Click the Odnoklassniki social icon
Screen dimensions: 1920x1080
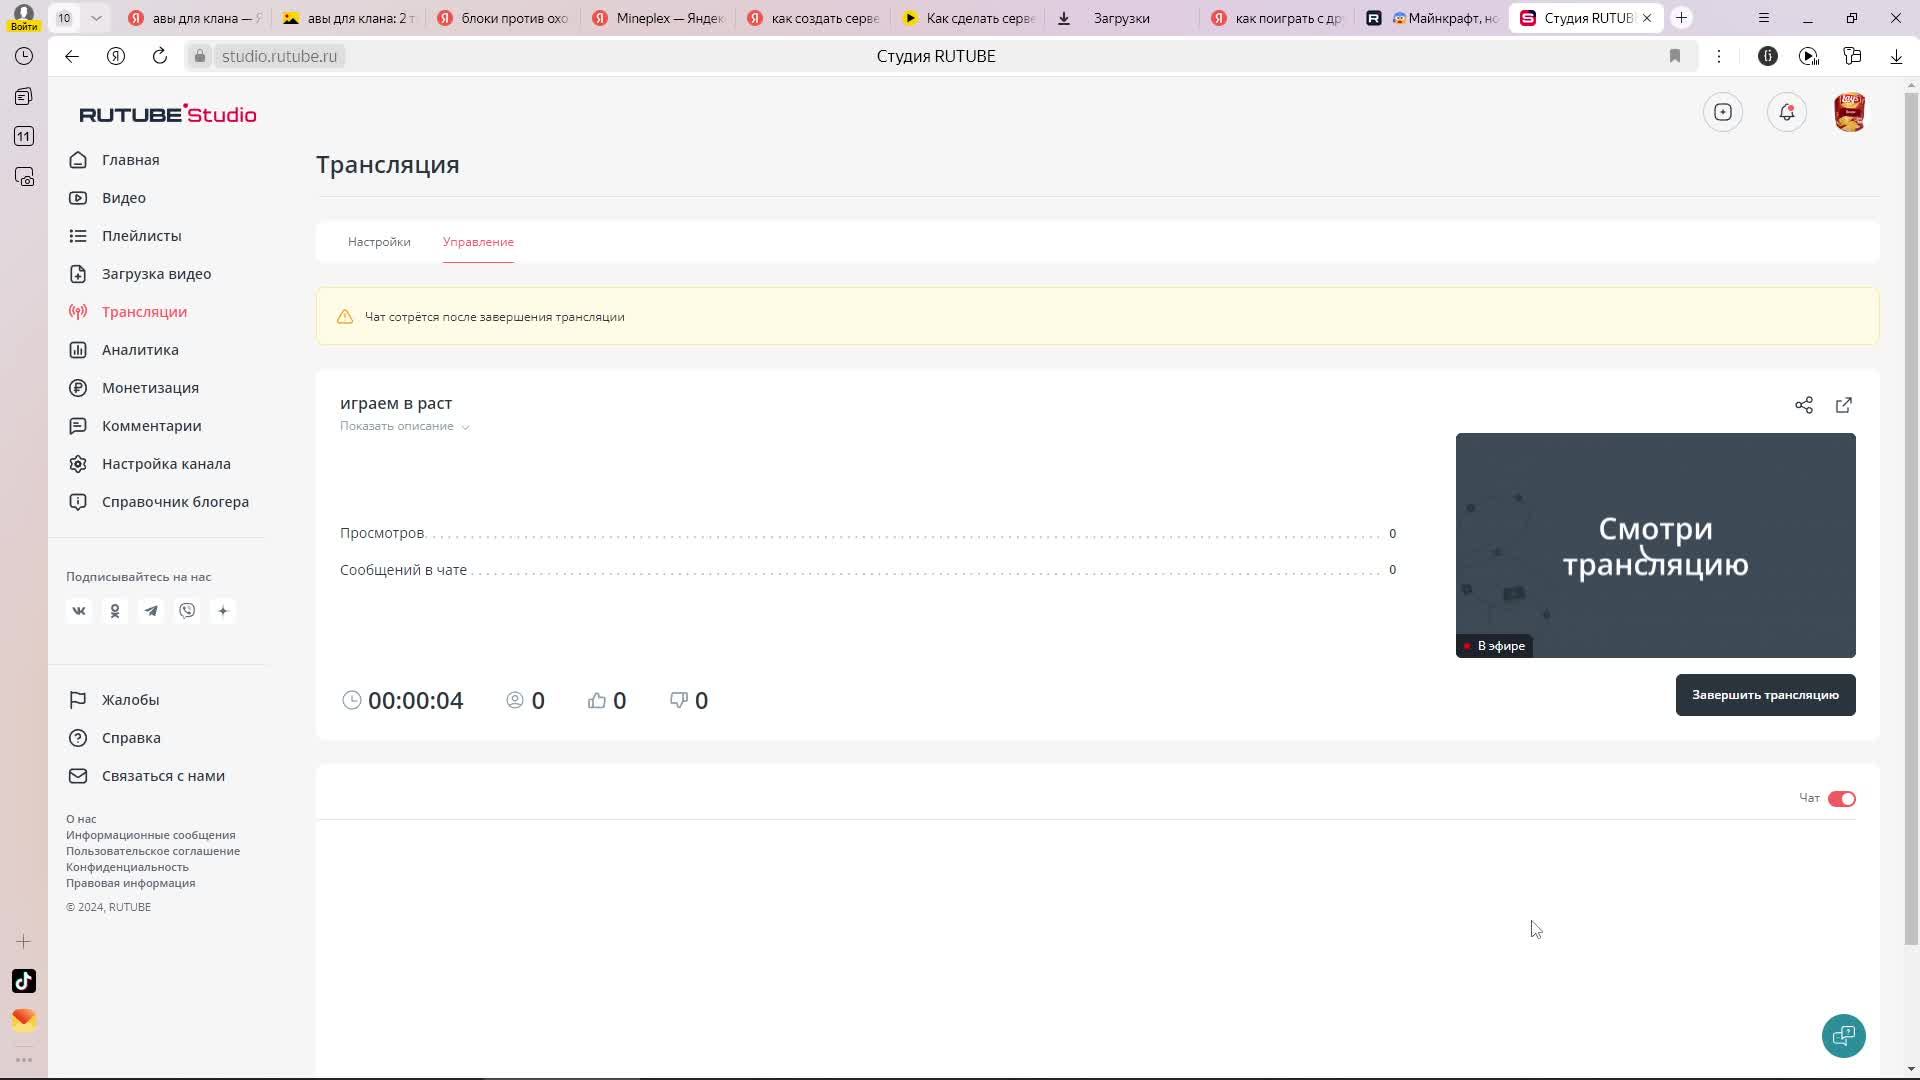[x=115, y=611]
